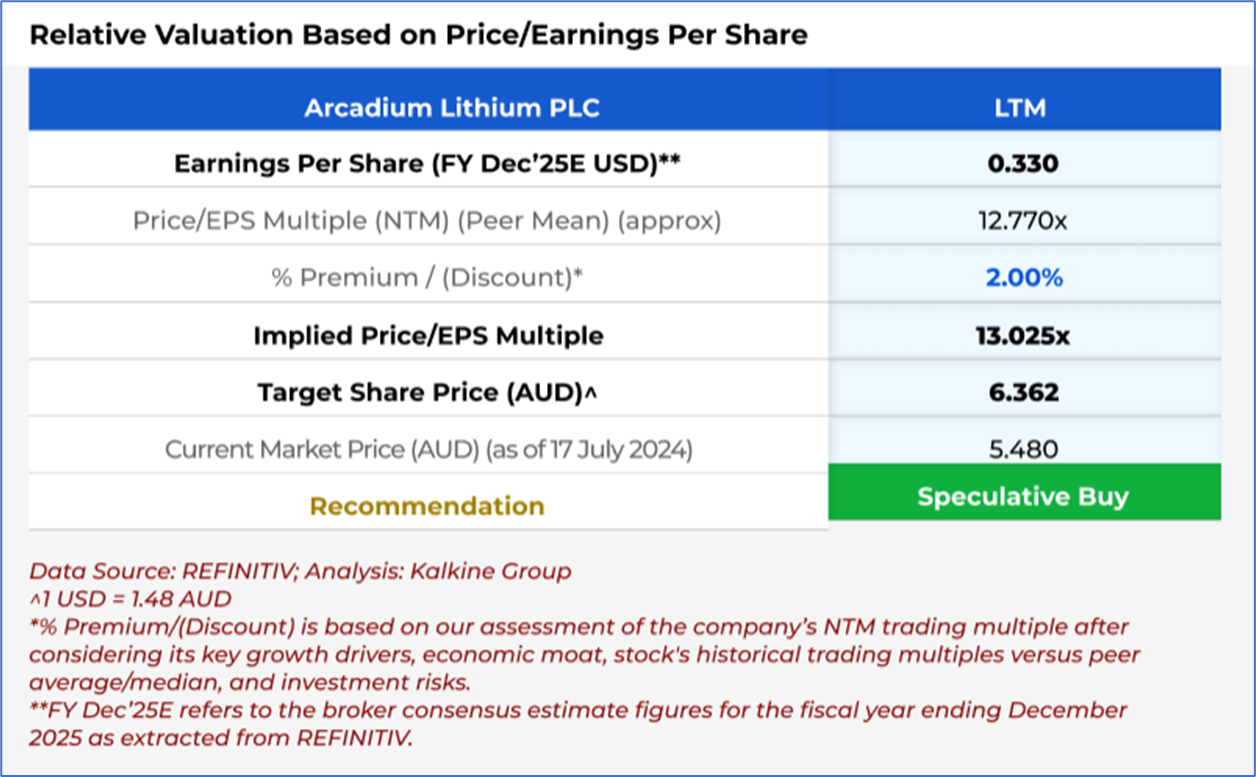The image size is (1256, 777).
Task: Select the 1 USD = 1.48 AUD note
Action: 130,600
